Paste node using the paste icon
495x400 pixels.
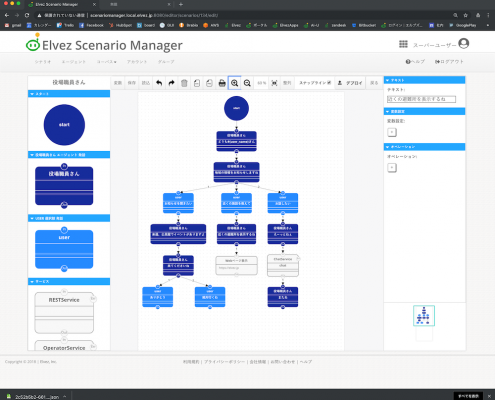pos(209,83)
